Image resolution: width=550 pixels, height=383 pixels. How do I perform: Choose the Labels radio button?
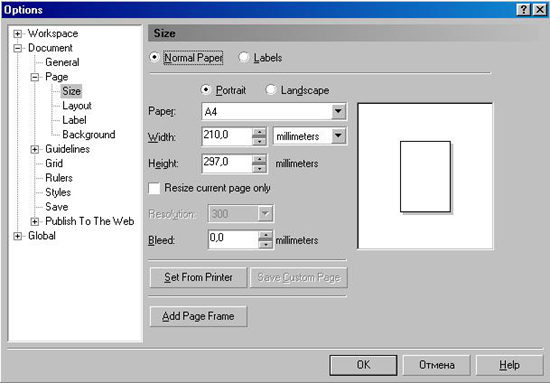(244, 57)
